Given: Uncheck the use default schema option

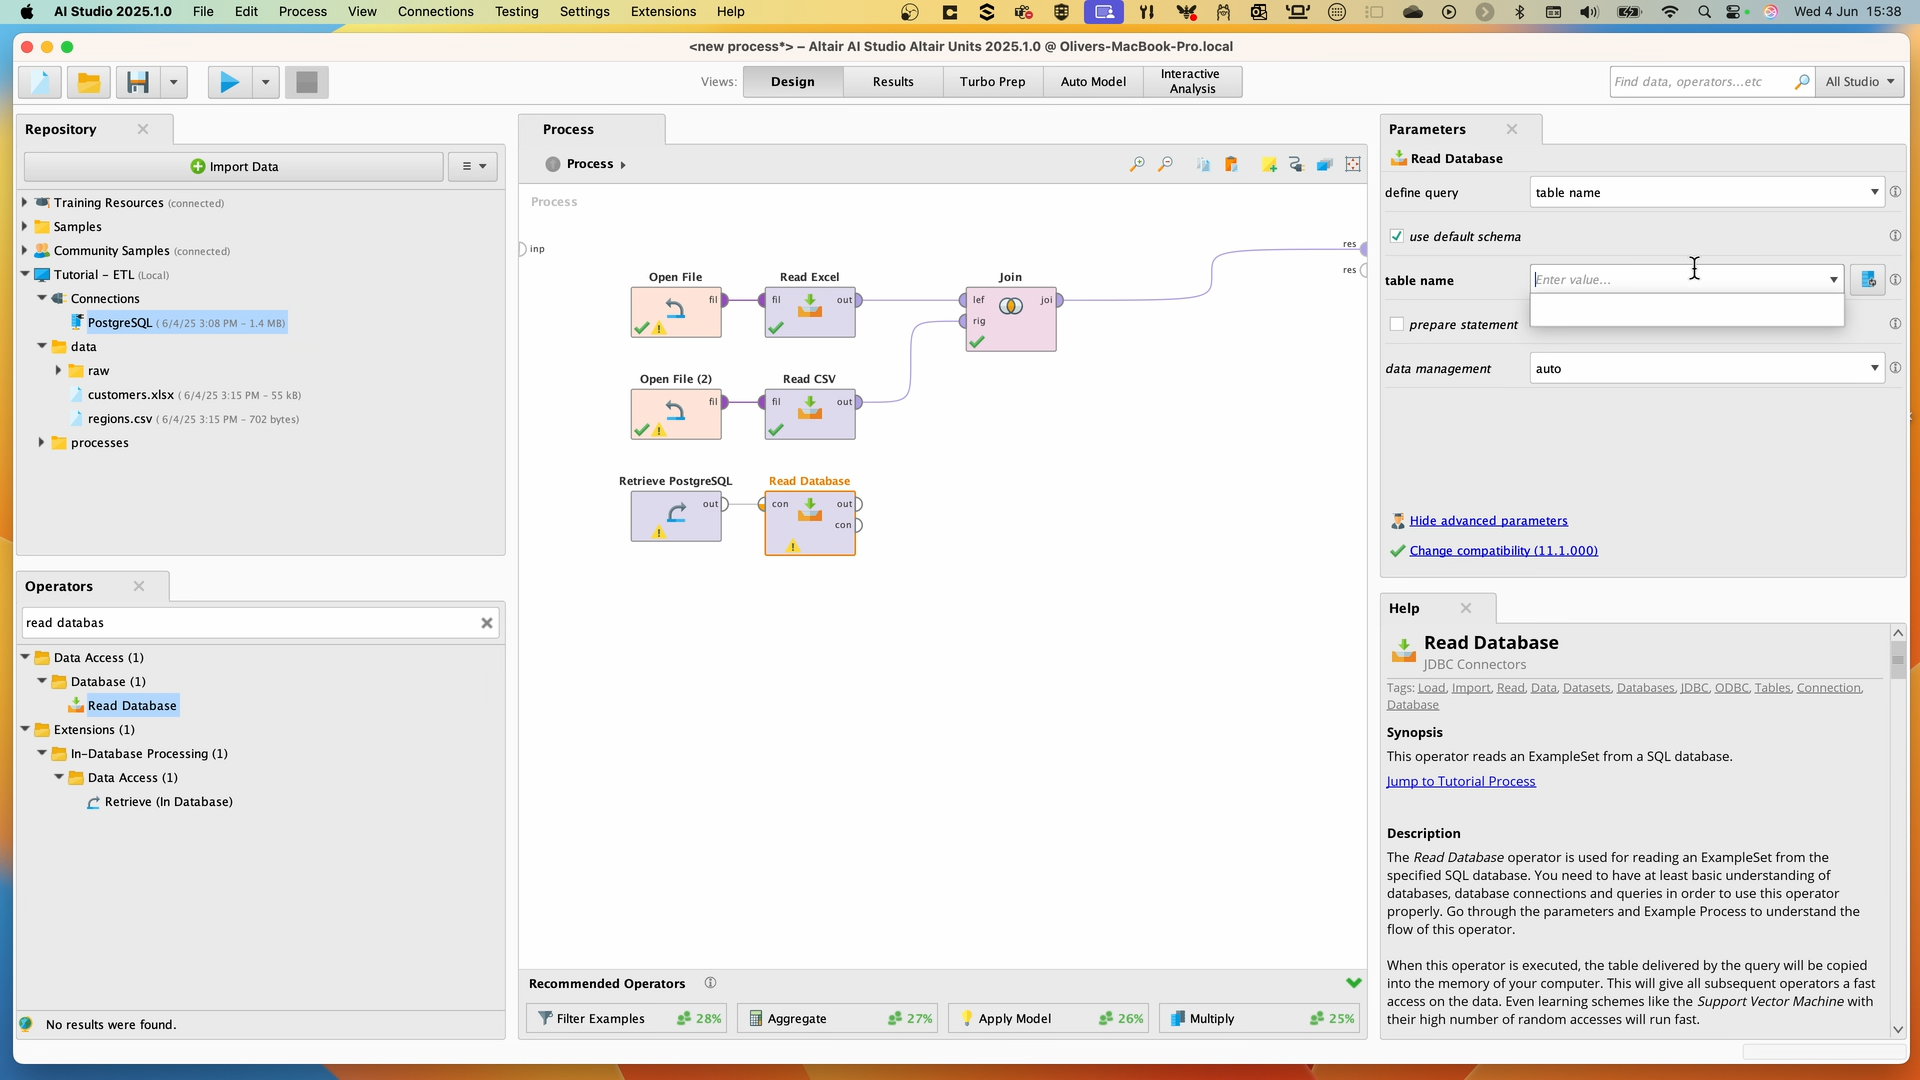Looking at the screenshot, I should pos(1397,236).
